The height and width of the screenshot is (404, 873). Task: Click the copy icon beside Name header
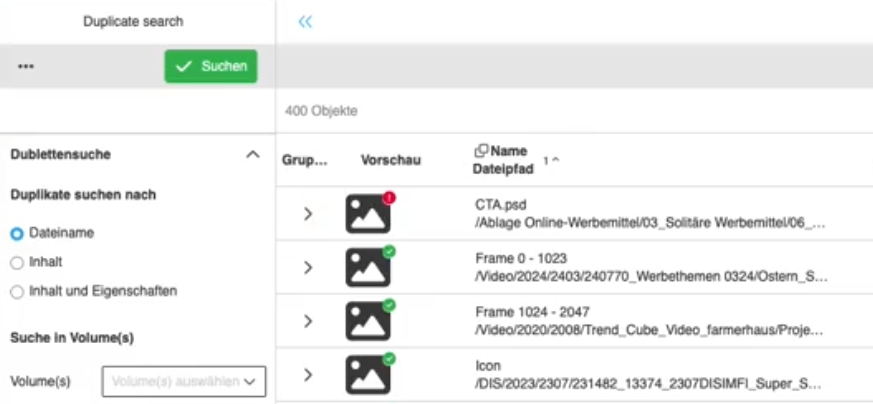(481, 150)
